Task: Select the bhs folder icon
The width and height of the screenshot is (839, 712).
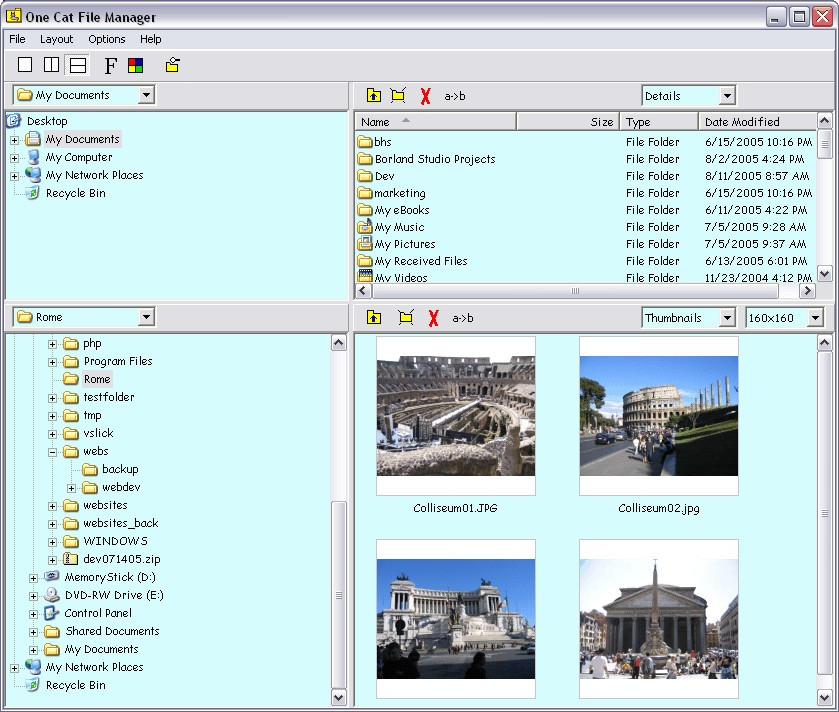Action: [x=365, y=142]
